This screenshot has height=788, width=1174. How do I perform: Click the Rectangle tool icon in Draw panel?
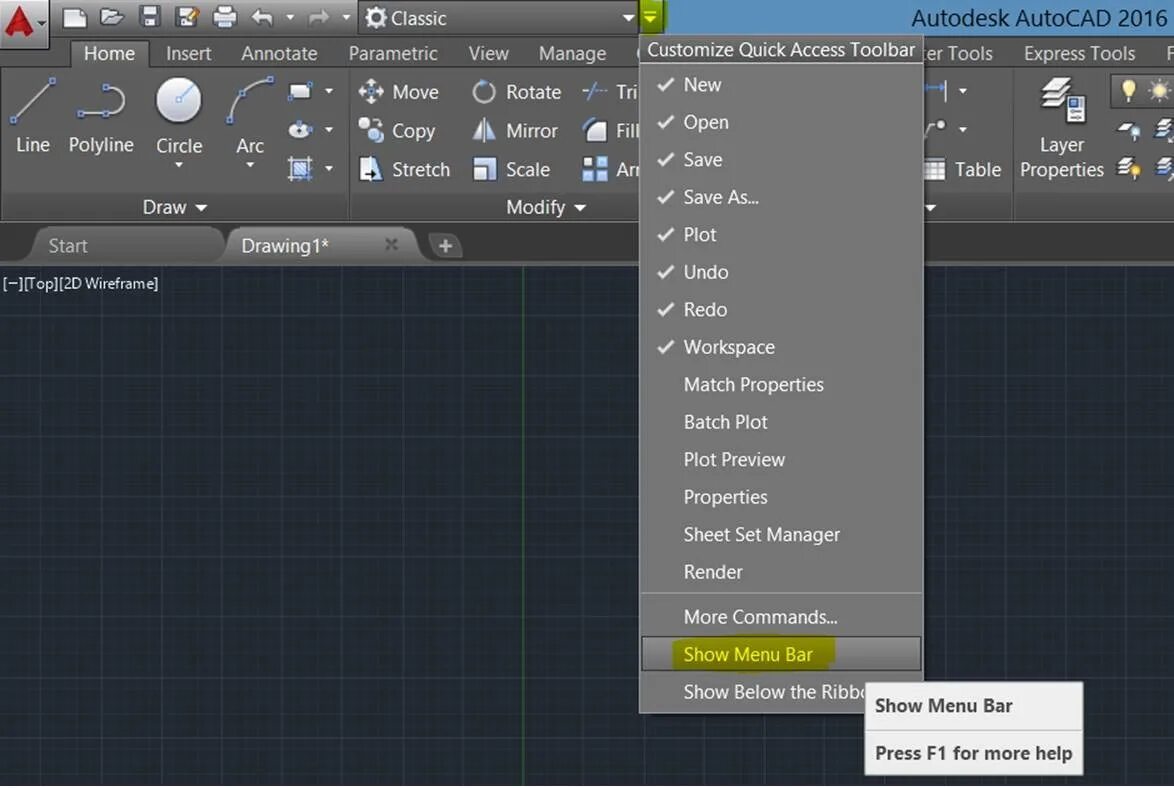(x=300, y=91)
